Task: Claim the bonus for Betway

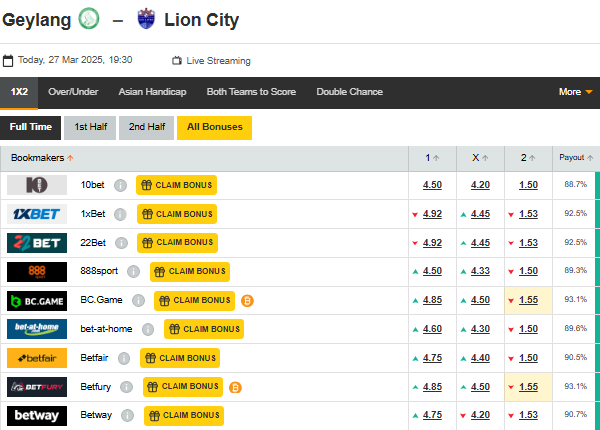Action: (184, 416)
